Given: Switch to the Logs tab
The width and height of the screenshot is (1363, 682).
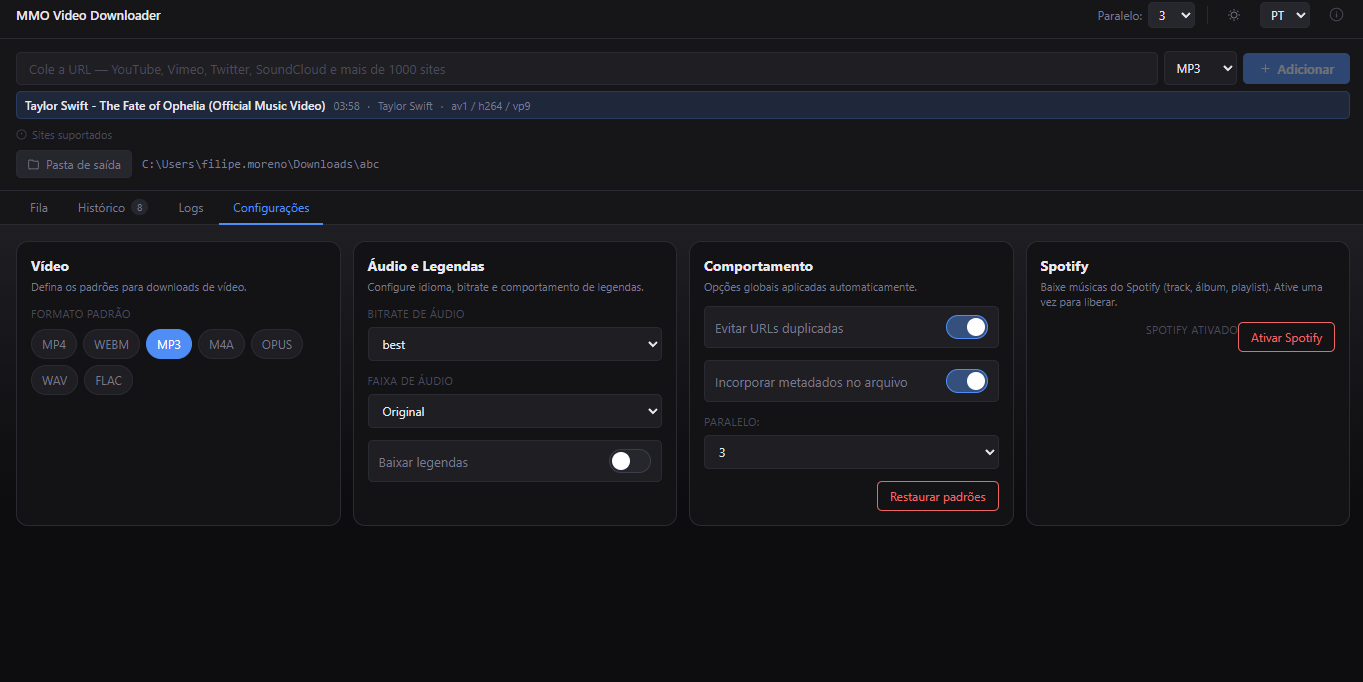Looking at the screenshot, I should tap(191, 208).
